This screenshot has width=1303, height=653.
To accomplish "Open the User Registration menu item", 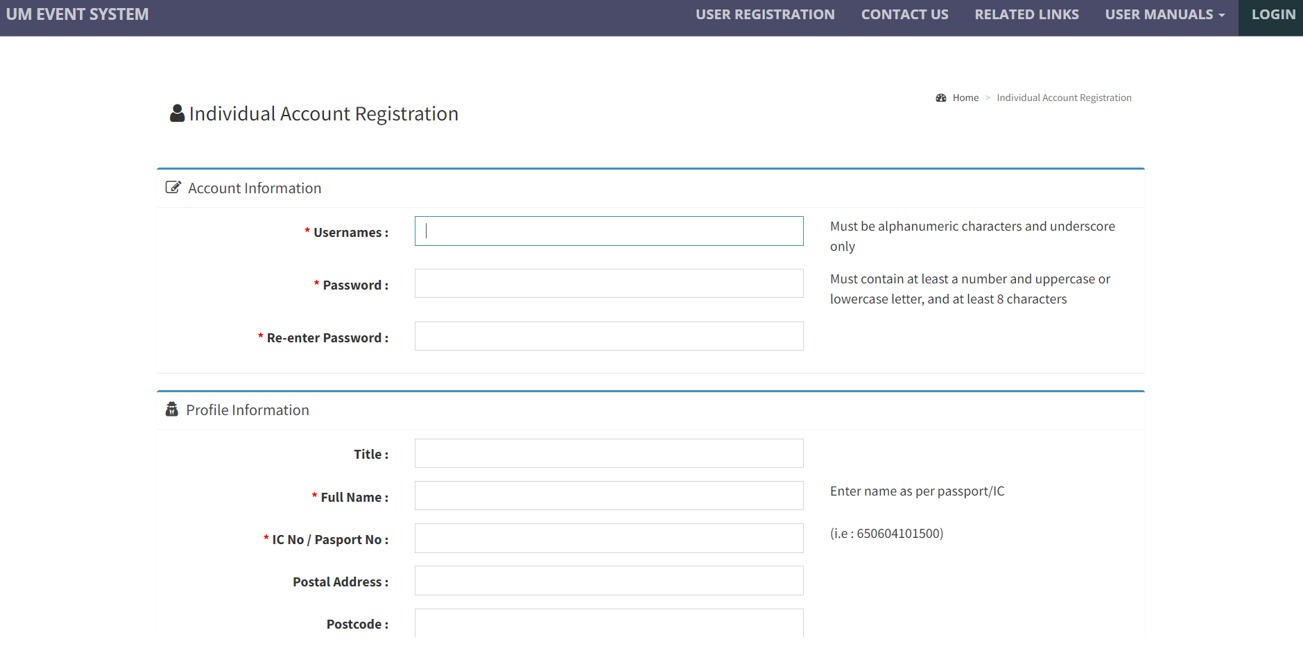I will click(x=765, y=15).
